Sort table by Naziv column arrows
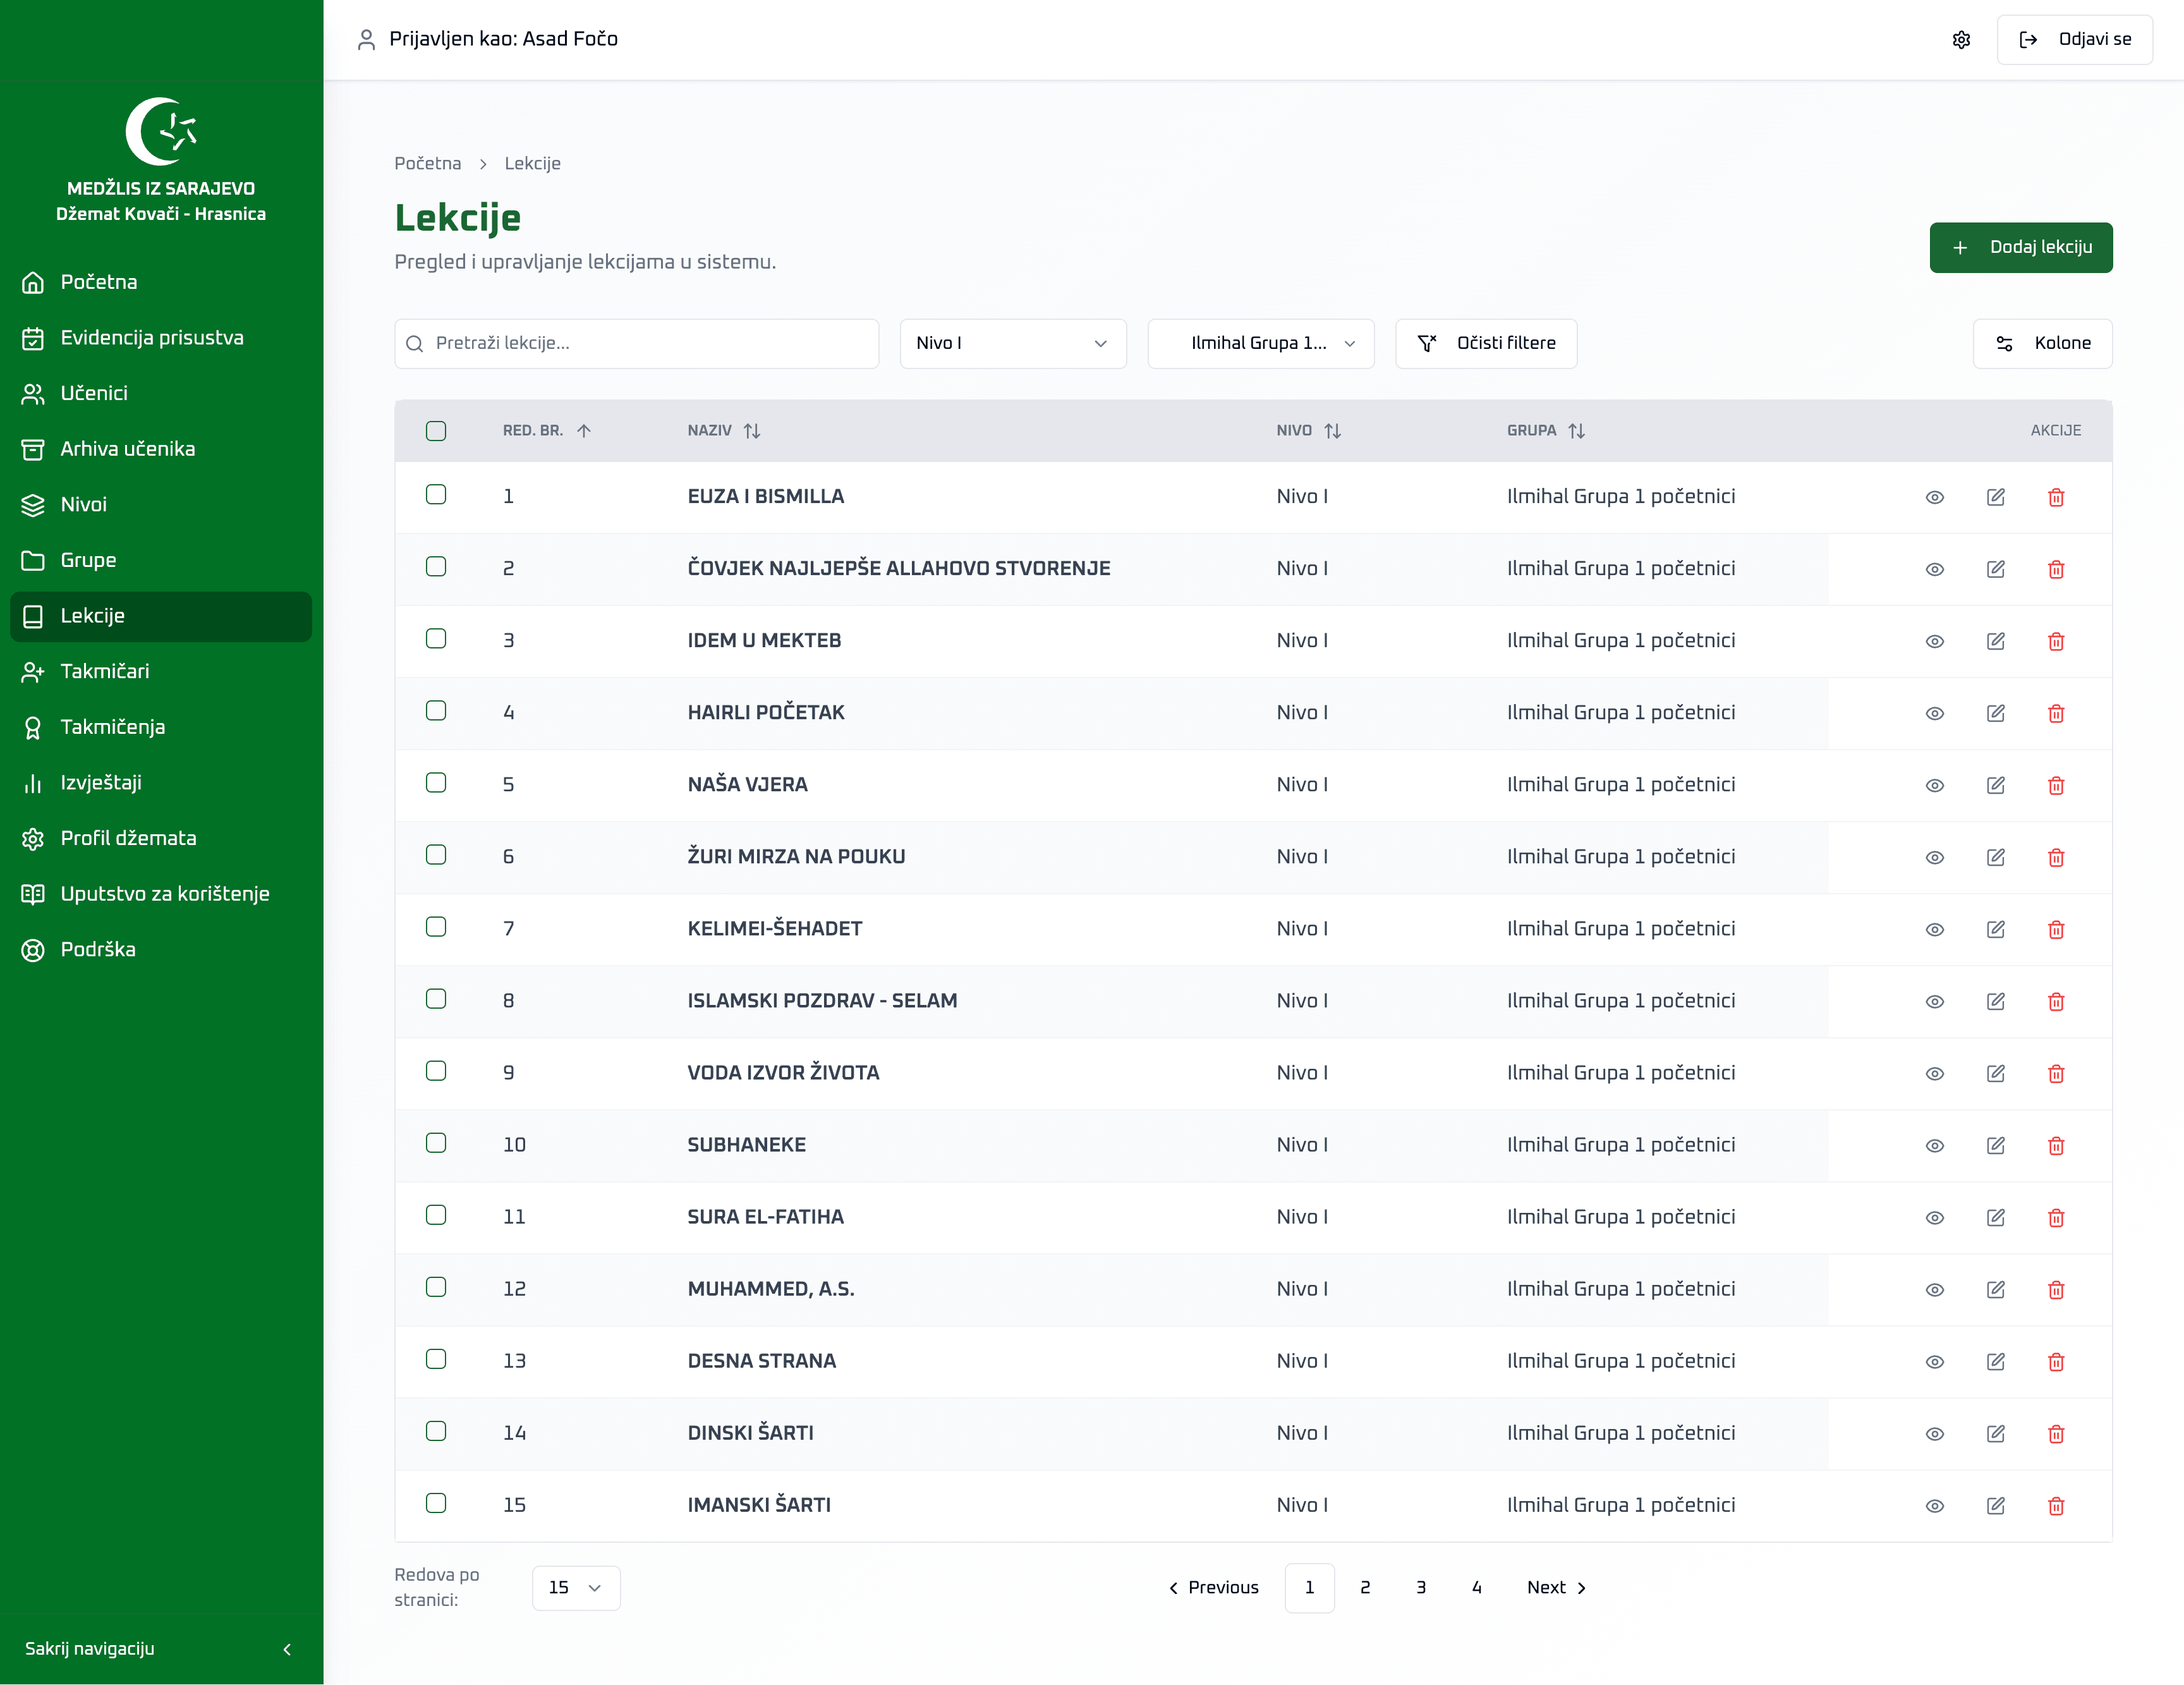This screenshot has width=2184, height=1685. pyautogui.click(x=752, y=431)
